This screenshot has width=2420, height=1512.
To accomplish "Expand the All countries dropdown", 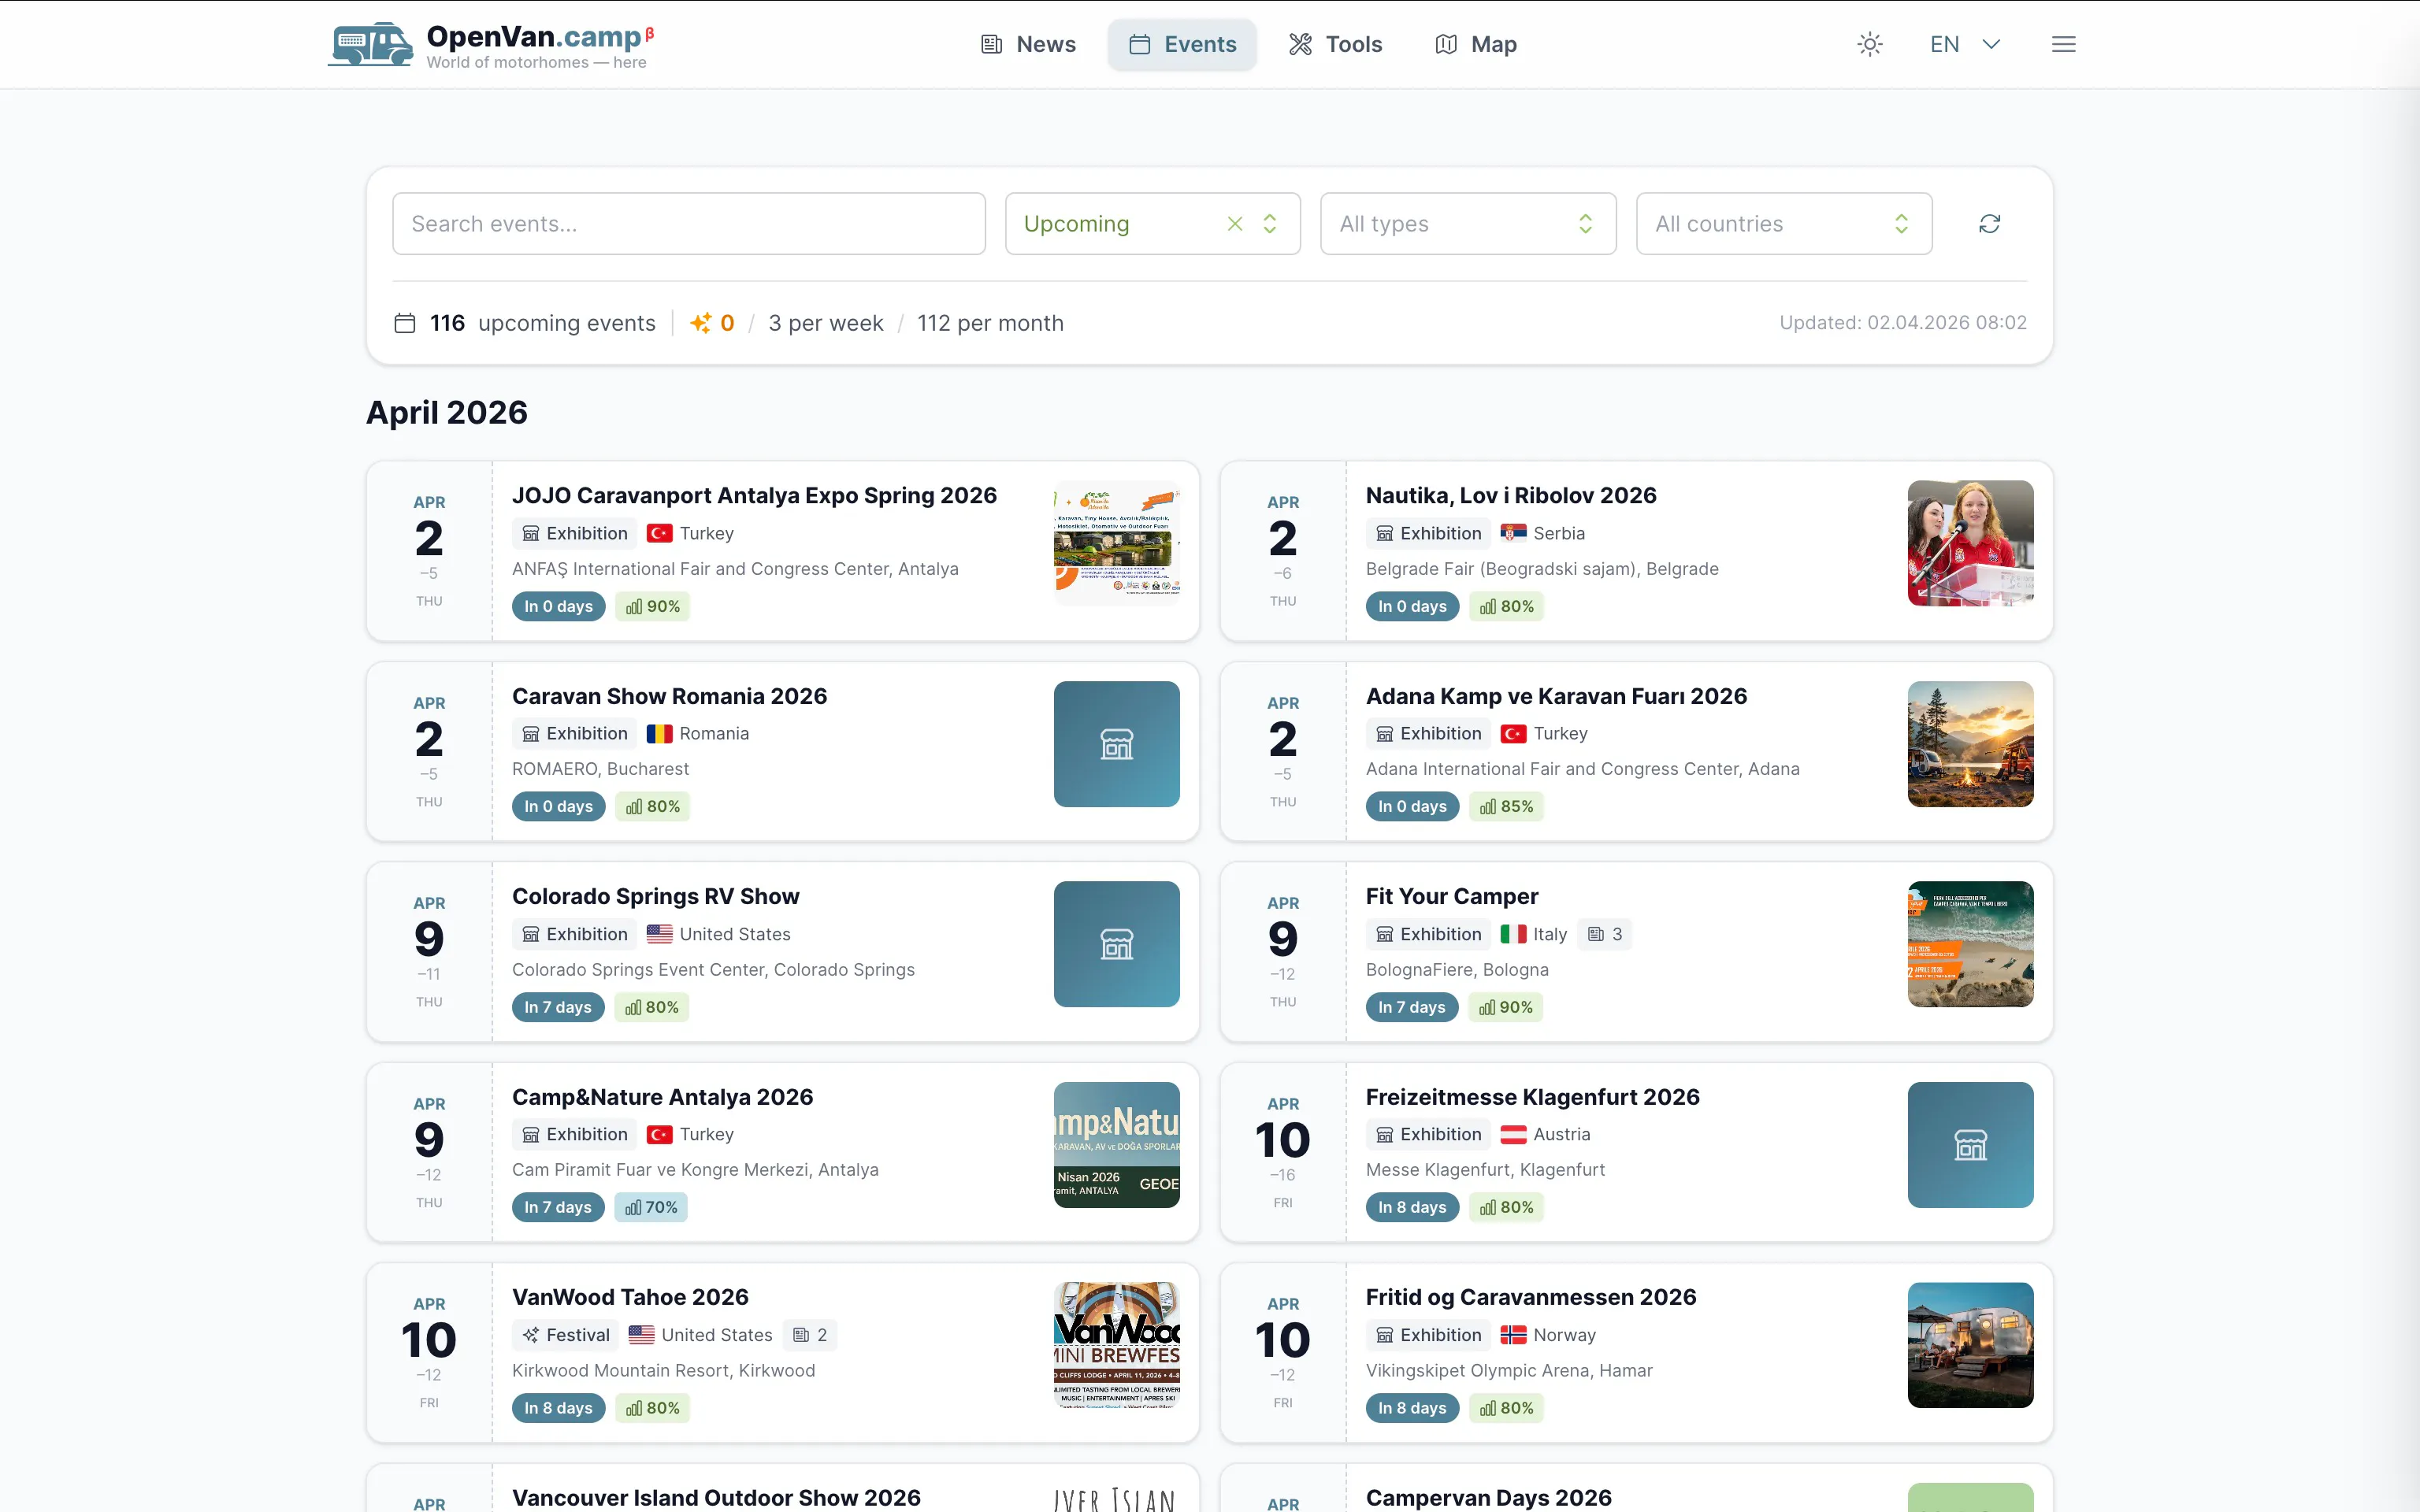I will pos(1783,224).
